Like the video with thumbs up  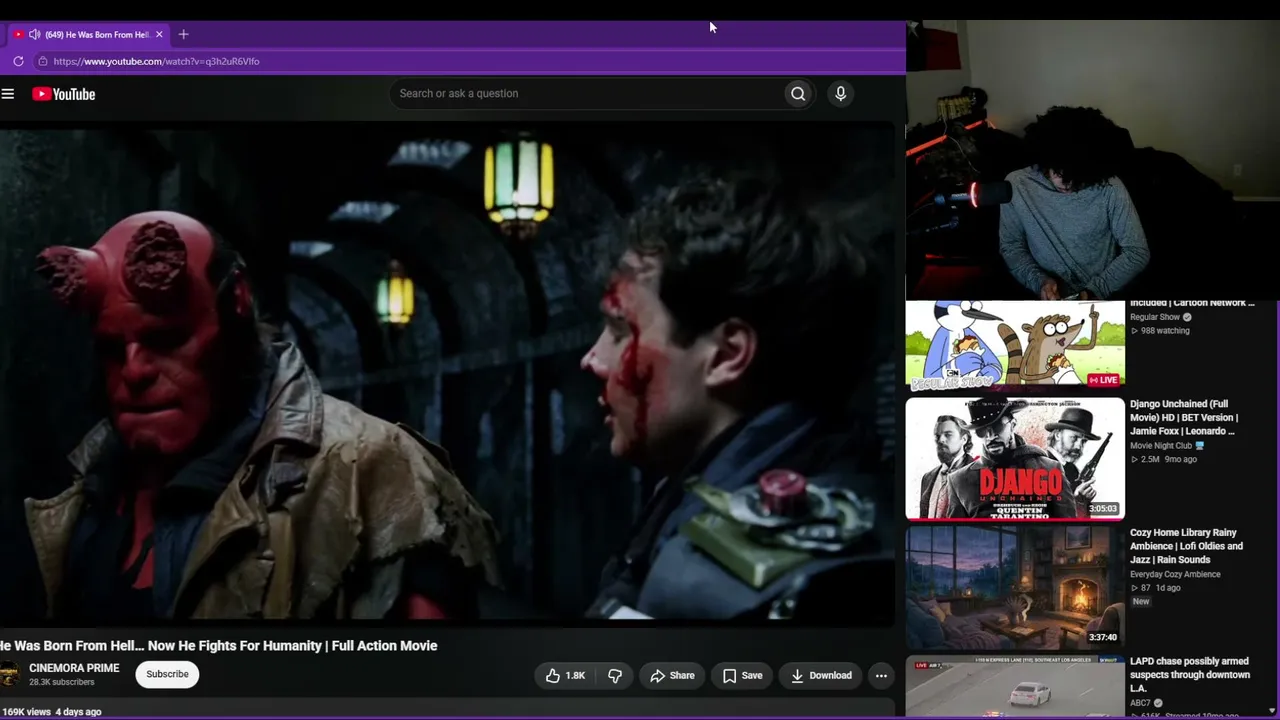(565, 675)
